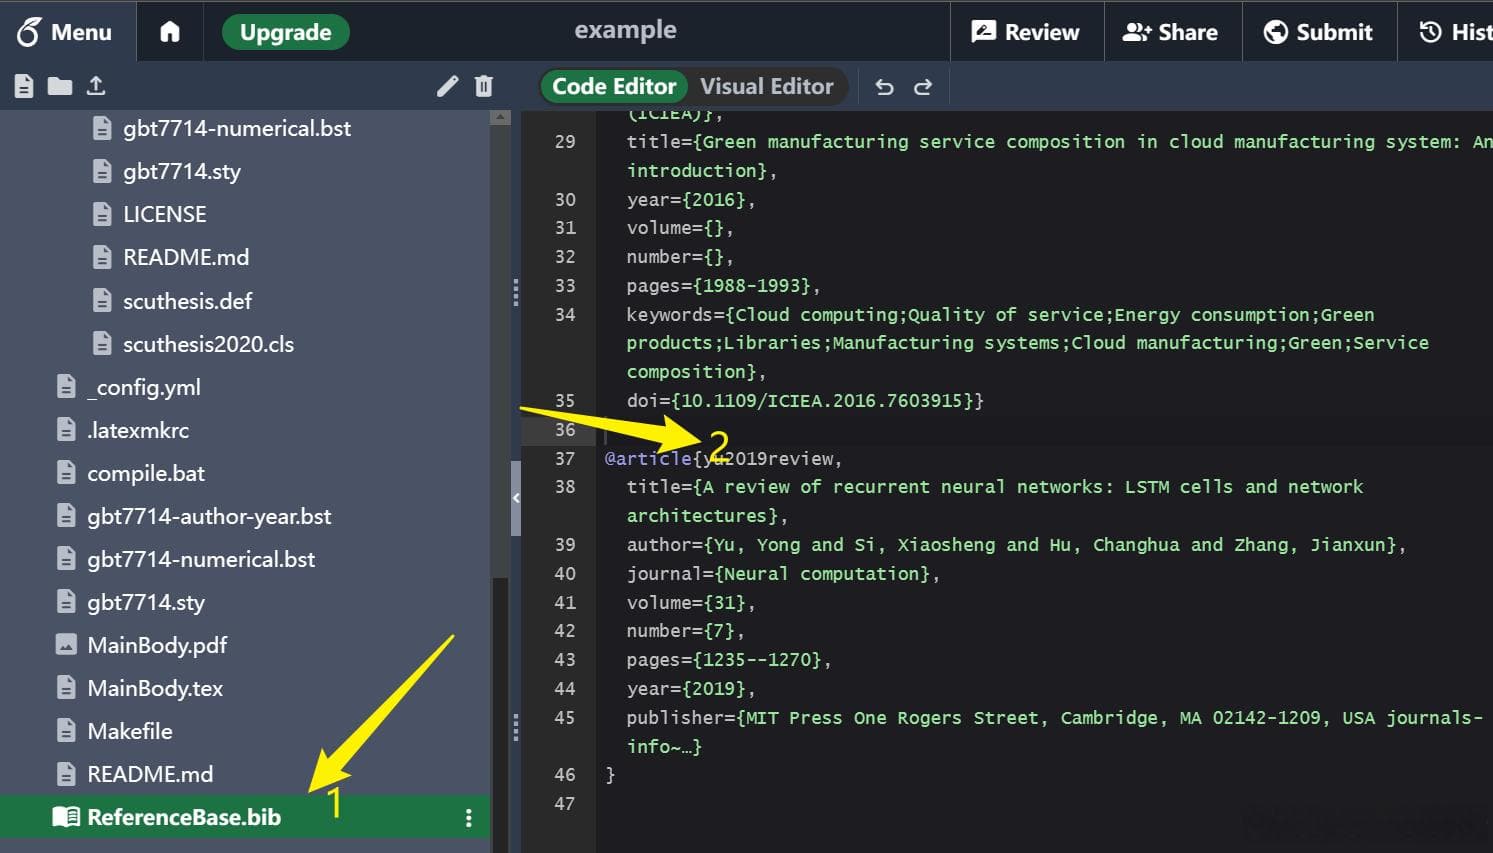Click line number 47 in the gutter

click(565, 803)
